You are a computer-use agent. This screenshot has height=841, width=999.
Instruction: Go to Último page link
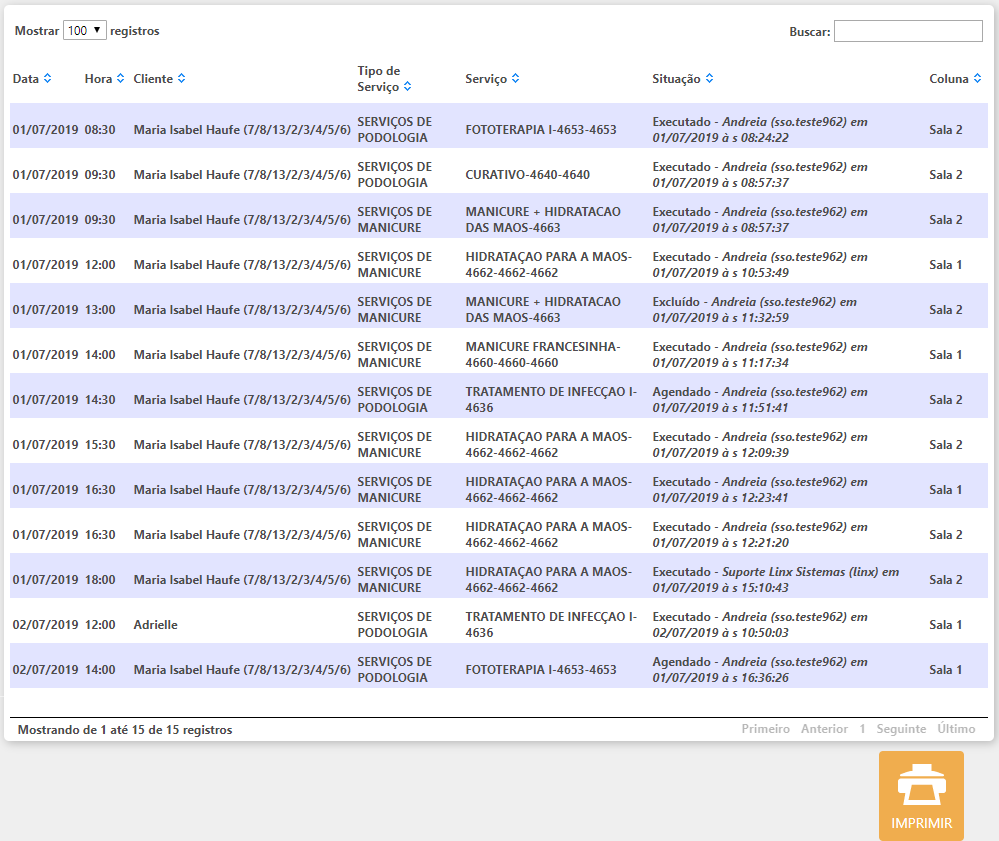click(x=956, y=729)
